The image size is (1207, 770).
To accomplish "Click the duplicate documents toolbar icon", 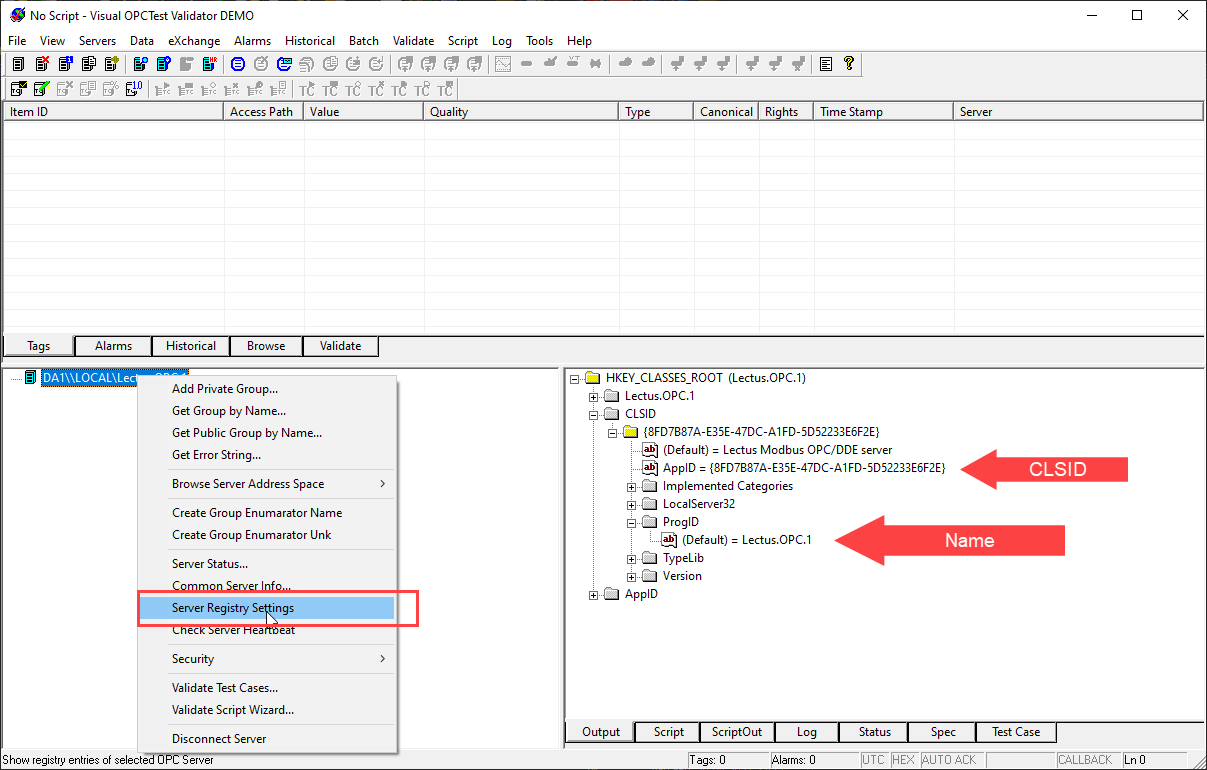I will tap(88, 64).
